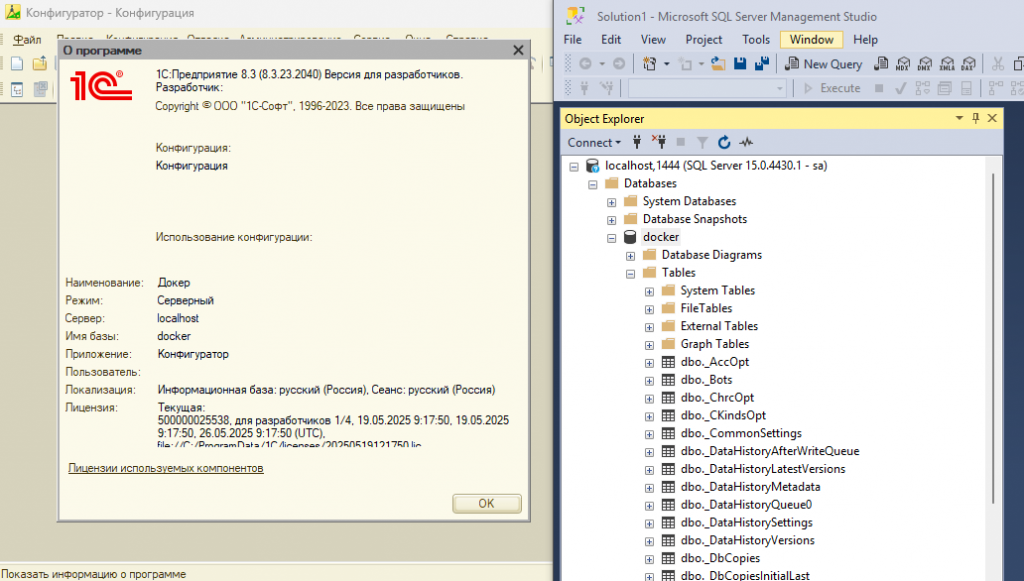Select the External Tables folder

(719, 326)
